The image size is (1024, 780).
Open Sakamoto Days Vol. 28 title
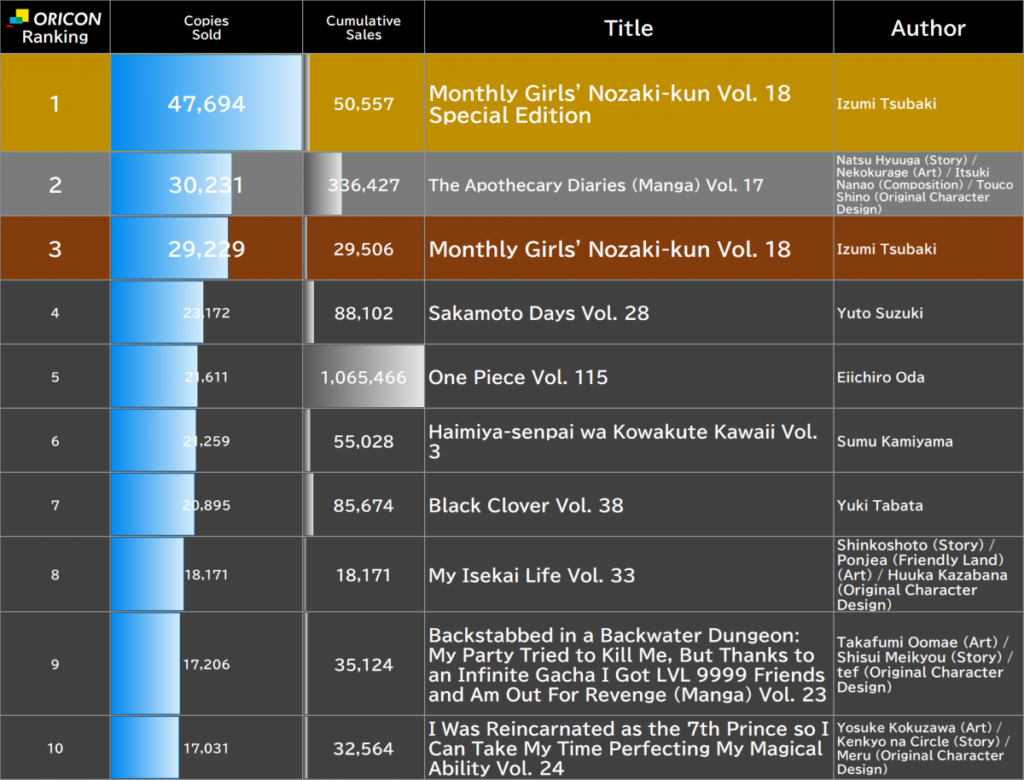[x=539, y=313]
